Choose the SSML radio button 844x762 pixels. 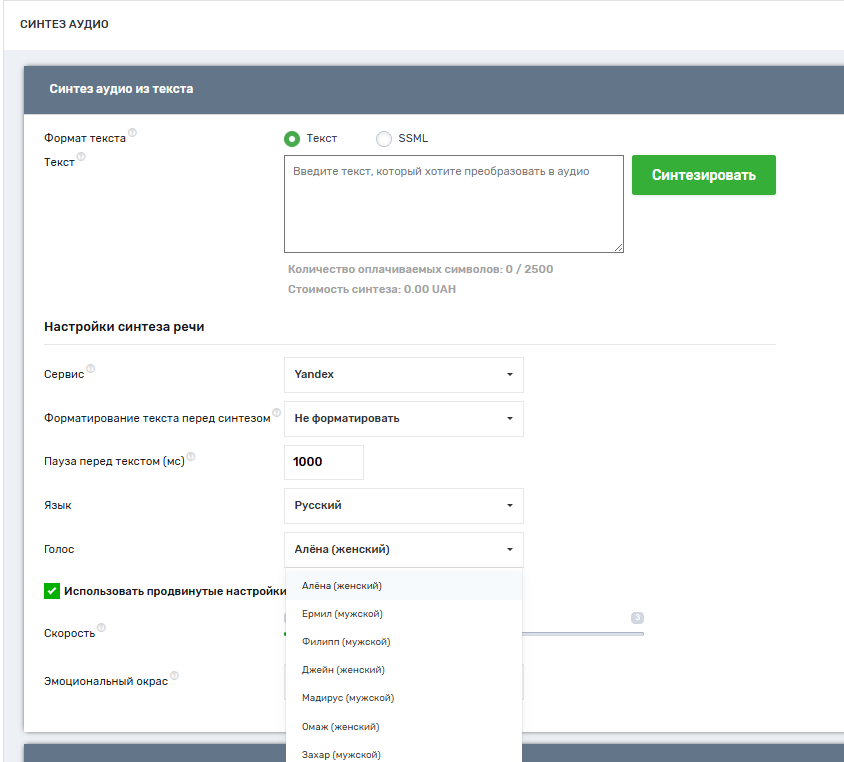pyautogui.click(x=383, y=139)
